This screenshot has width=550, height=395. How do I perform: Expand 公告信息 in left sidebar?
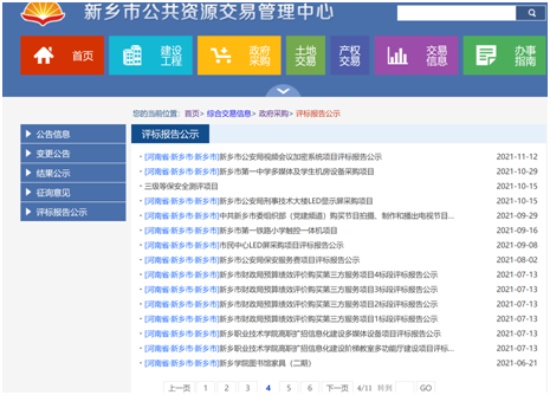click(x=73, y=134)
